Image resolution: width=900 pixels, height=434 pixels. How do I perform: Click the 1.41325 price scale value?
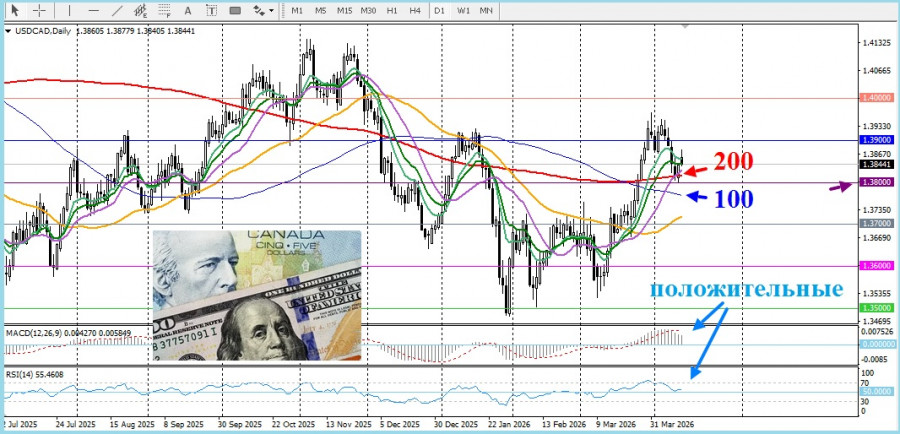pyautogui.click(x=876, y=43)
